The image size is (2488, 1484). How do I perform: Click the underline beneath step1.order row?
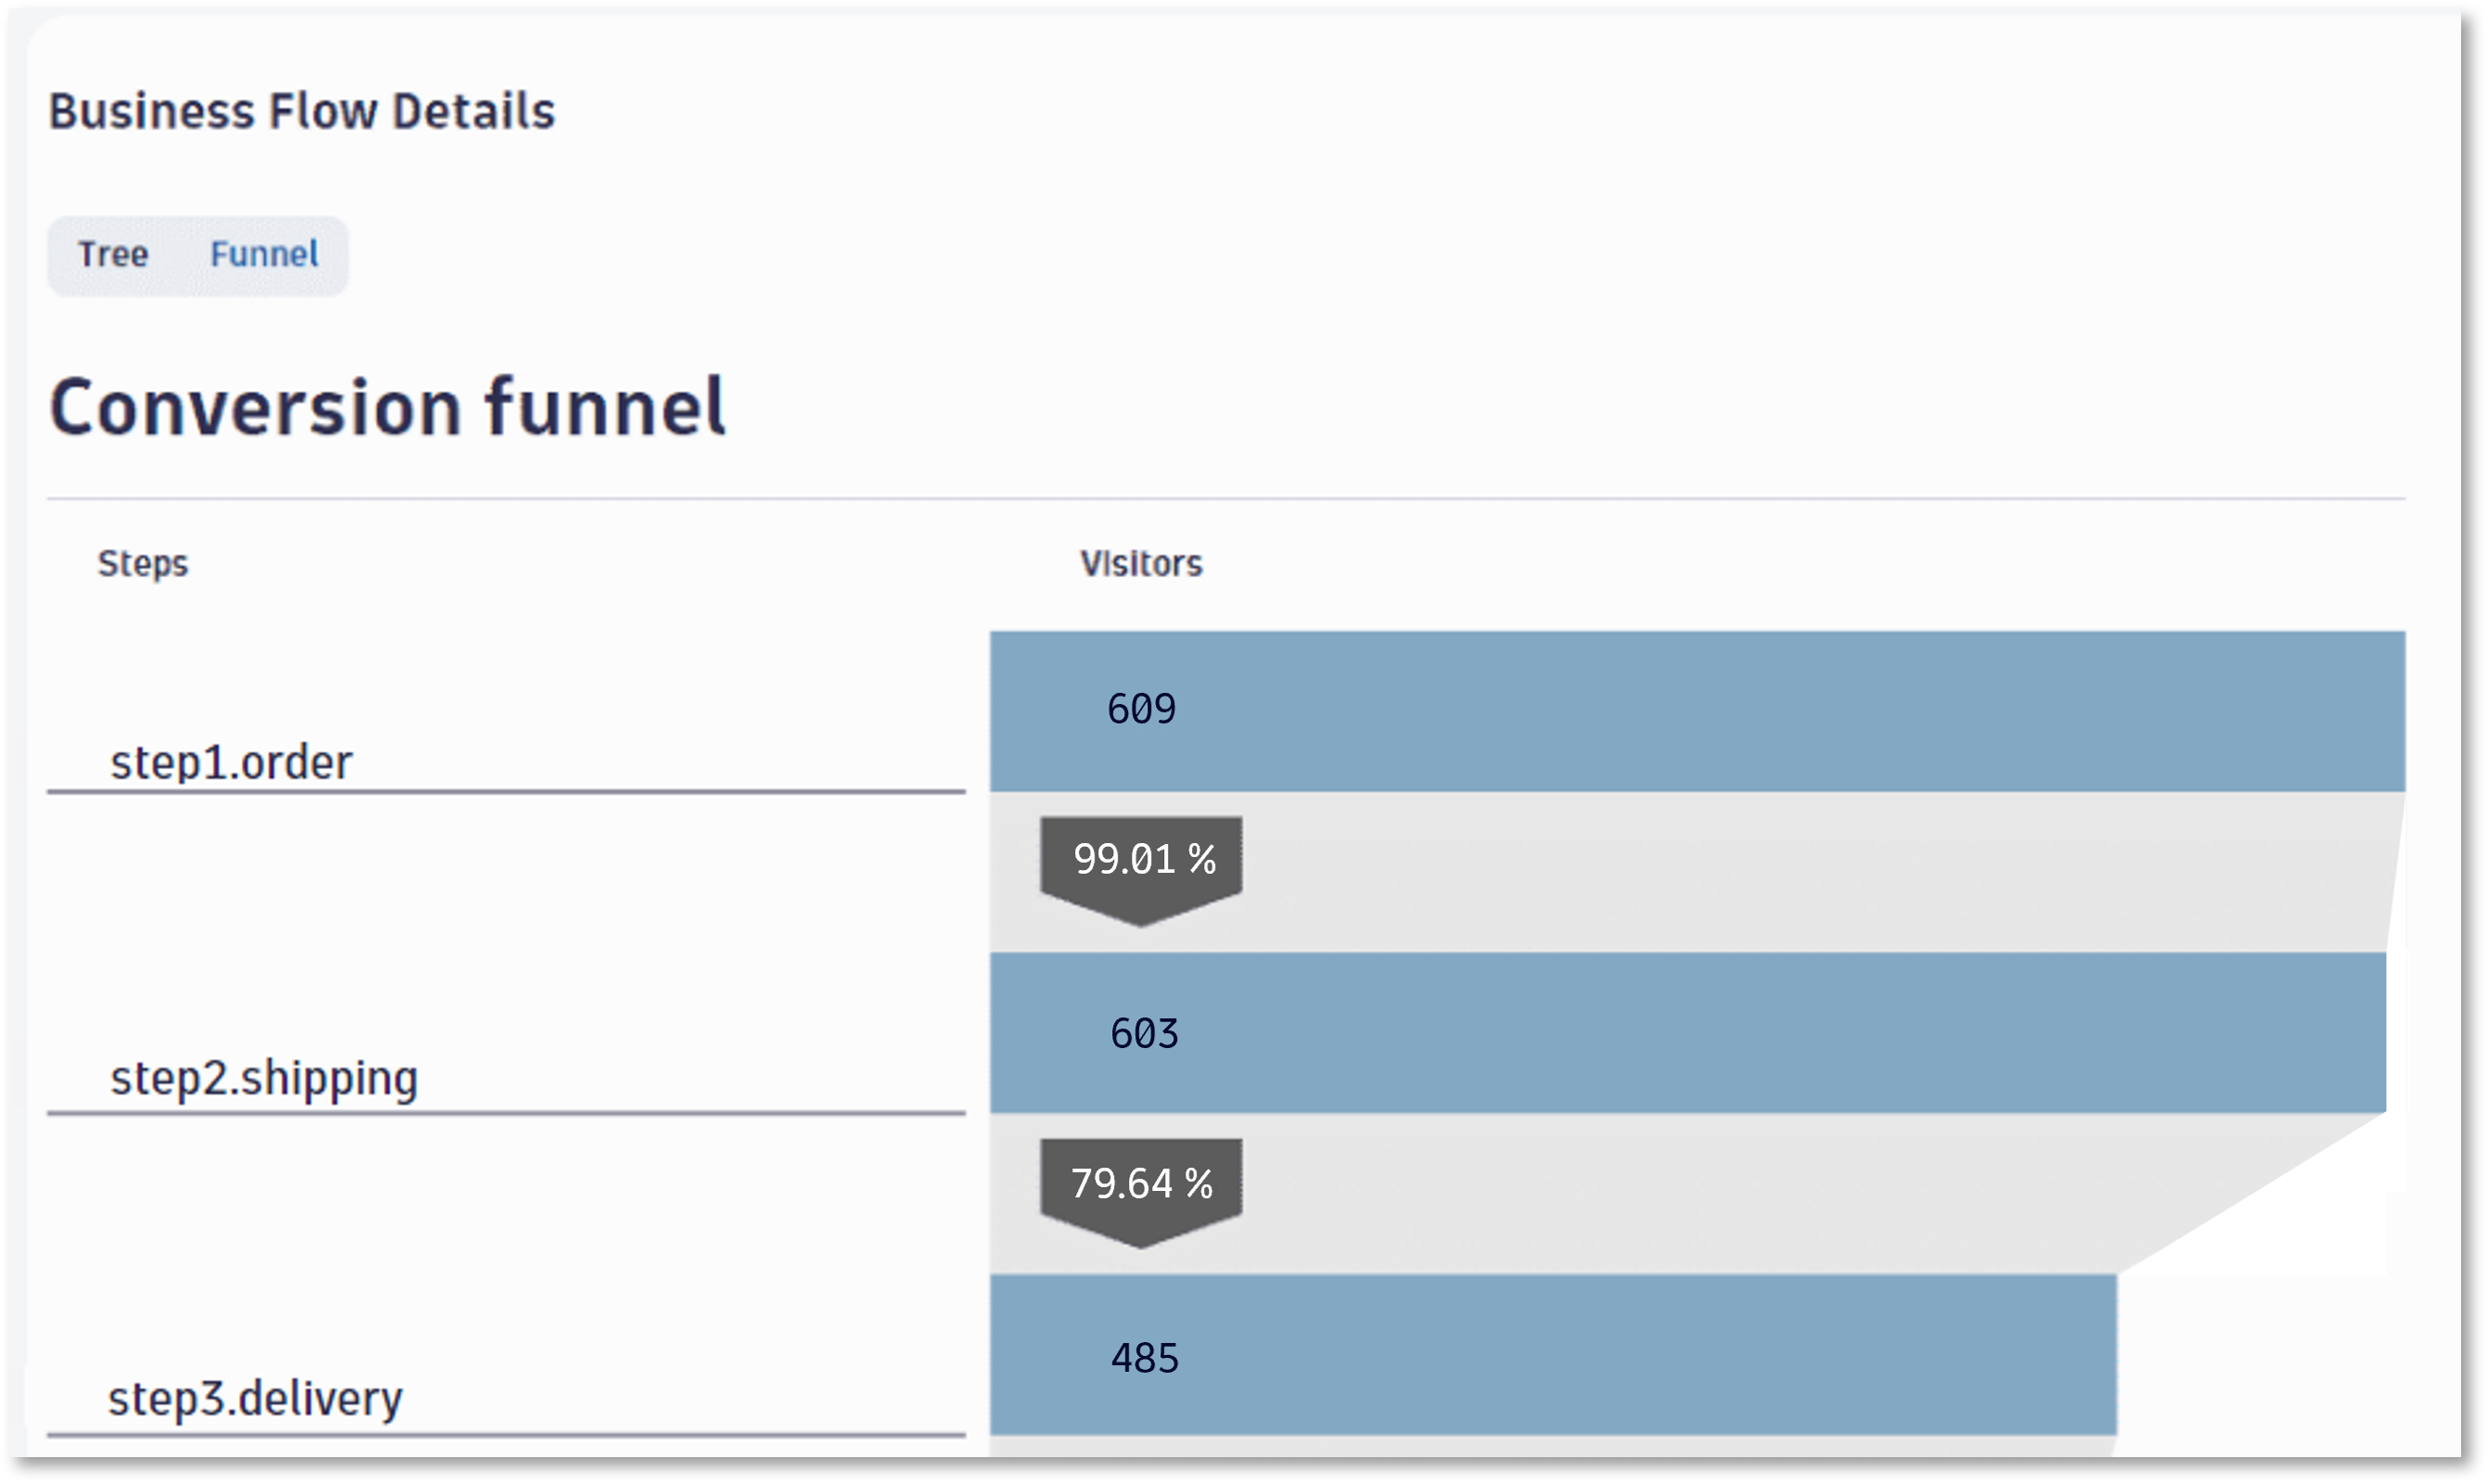tap(500, 793)
